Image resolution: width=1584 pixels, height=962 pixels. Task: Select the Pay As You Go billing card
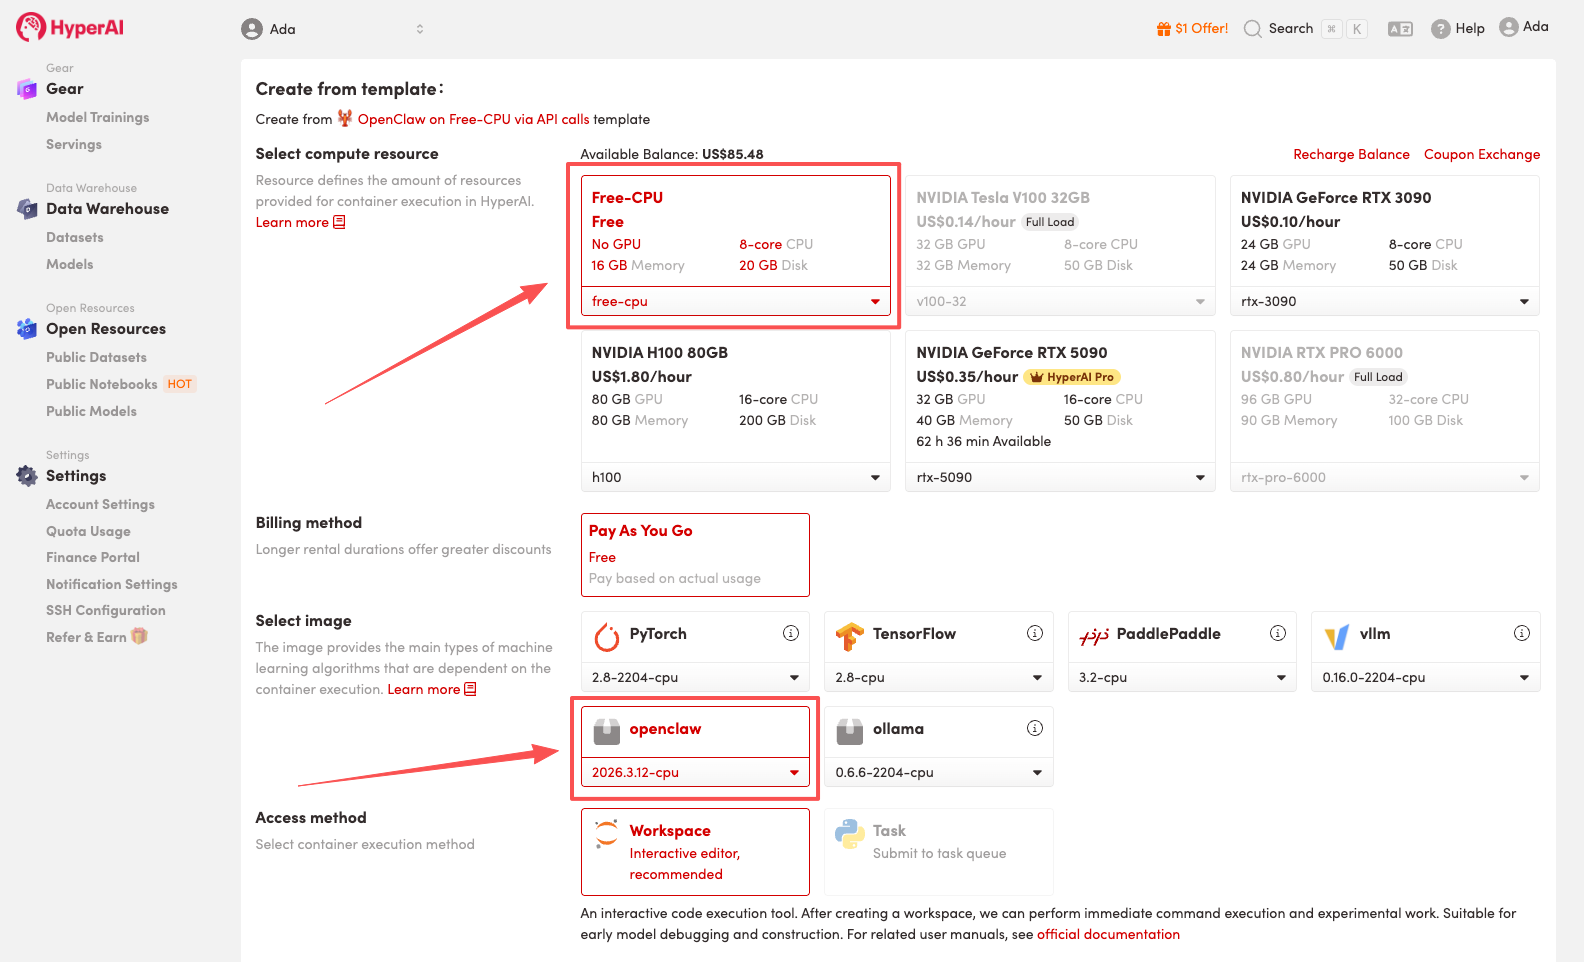coord(695,554)
